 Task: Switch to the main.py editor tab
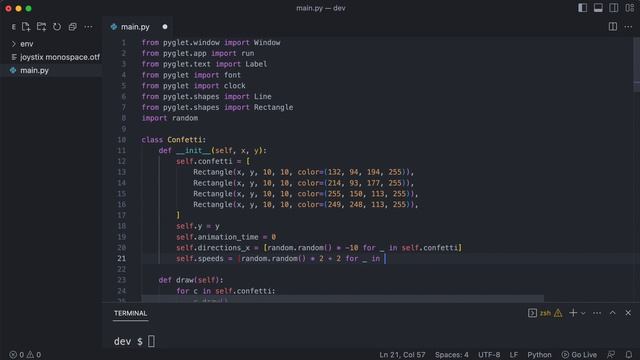click(135, 27)
